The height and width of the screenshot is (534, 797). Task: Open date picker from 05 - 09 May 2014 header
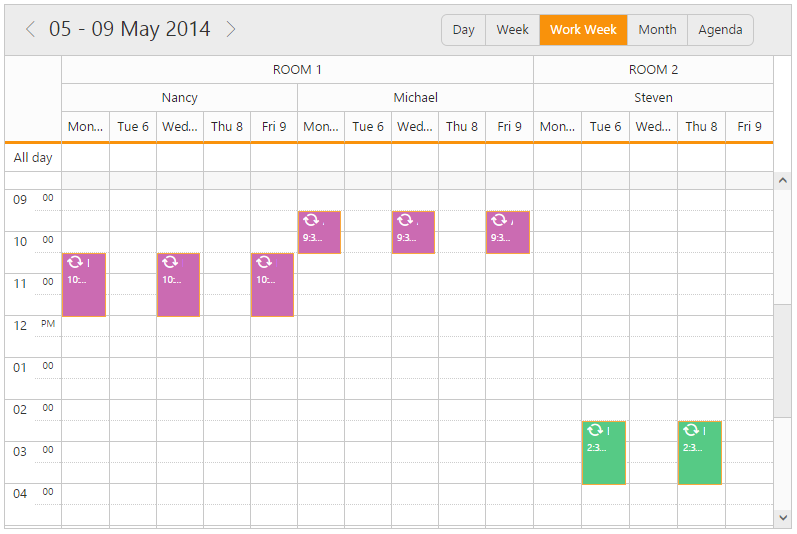[130, 30]
